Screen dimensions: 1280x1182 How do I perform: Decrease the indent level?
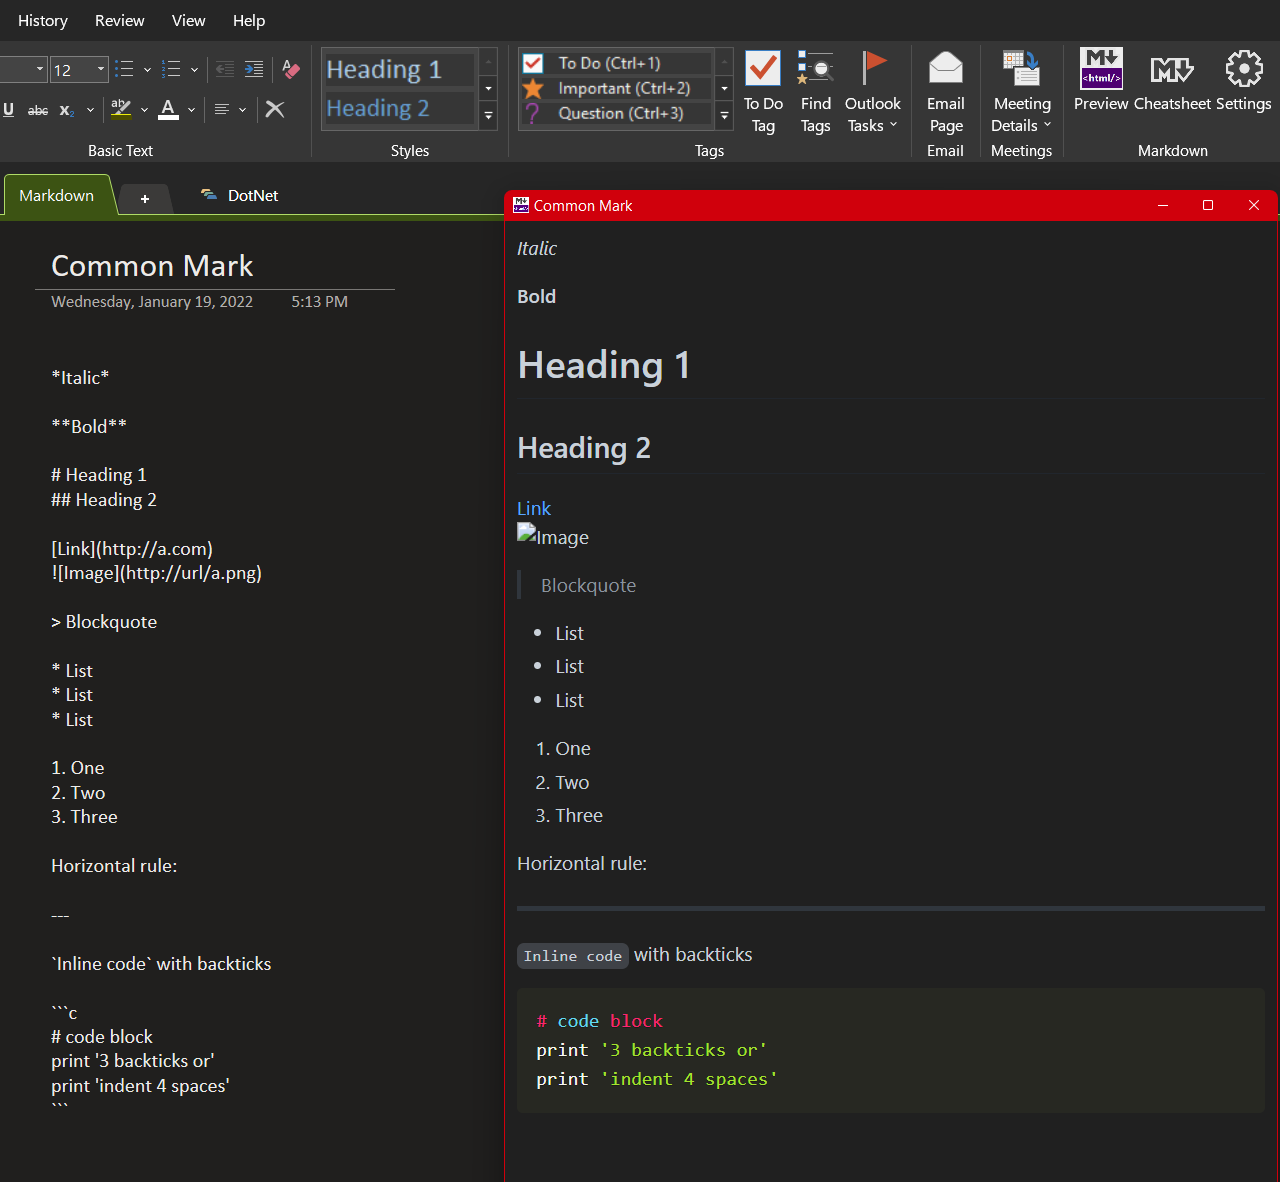[225, 69]
